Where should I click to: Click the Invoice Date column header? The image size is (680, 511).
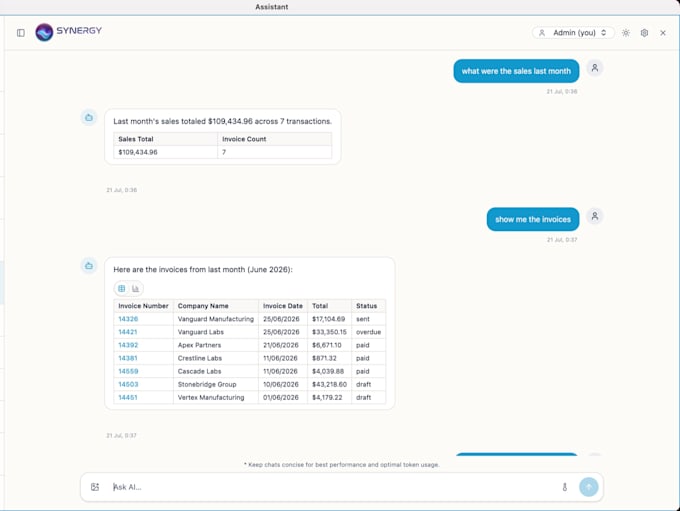tap(283, 306)
